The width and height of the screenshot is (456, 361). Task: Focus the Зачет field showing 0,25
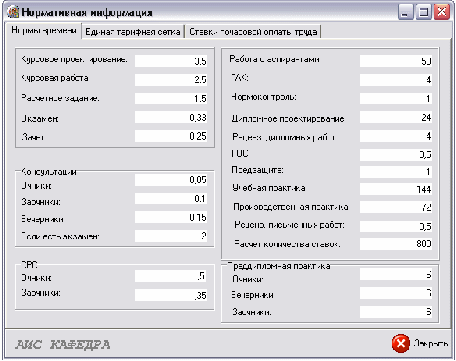(171, 136)
